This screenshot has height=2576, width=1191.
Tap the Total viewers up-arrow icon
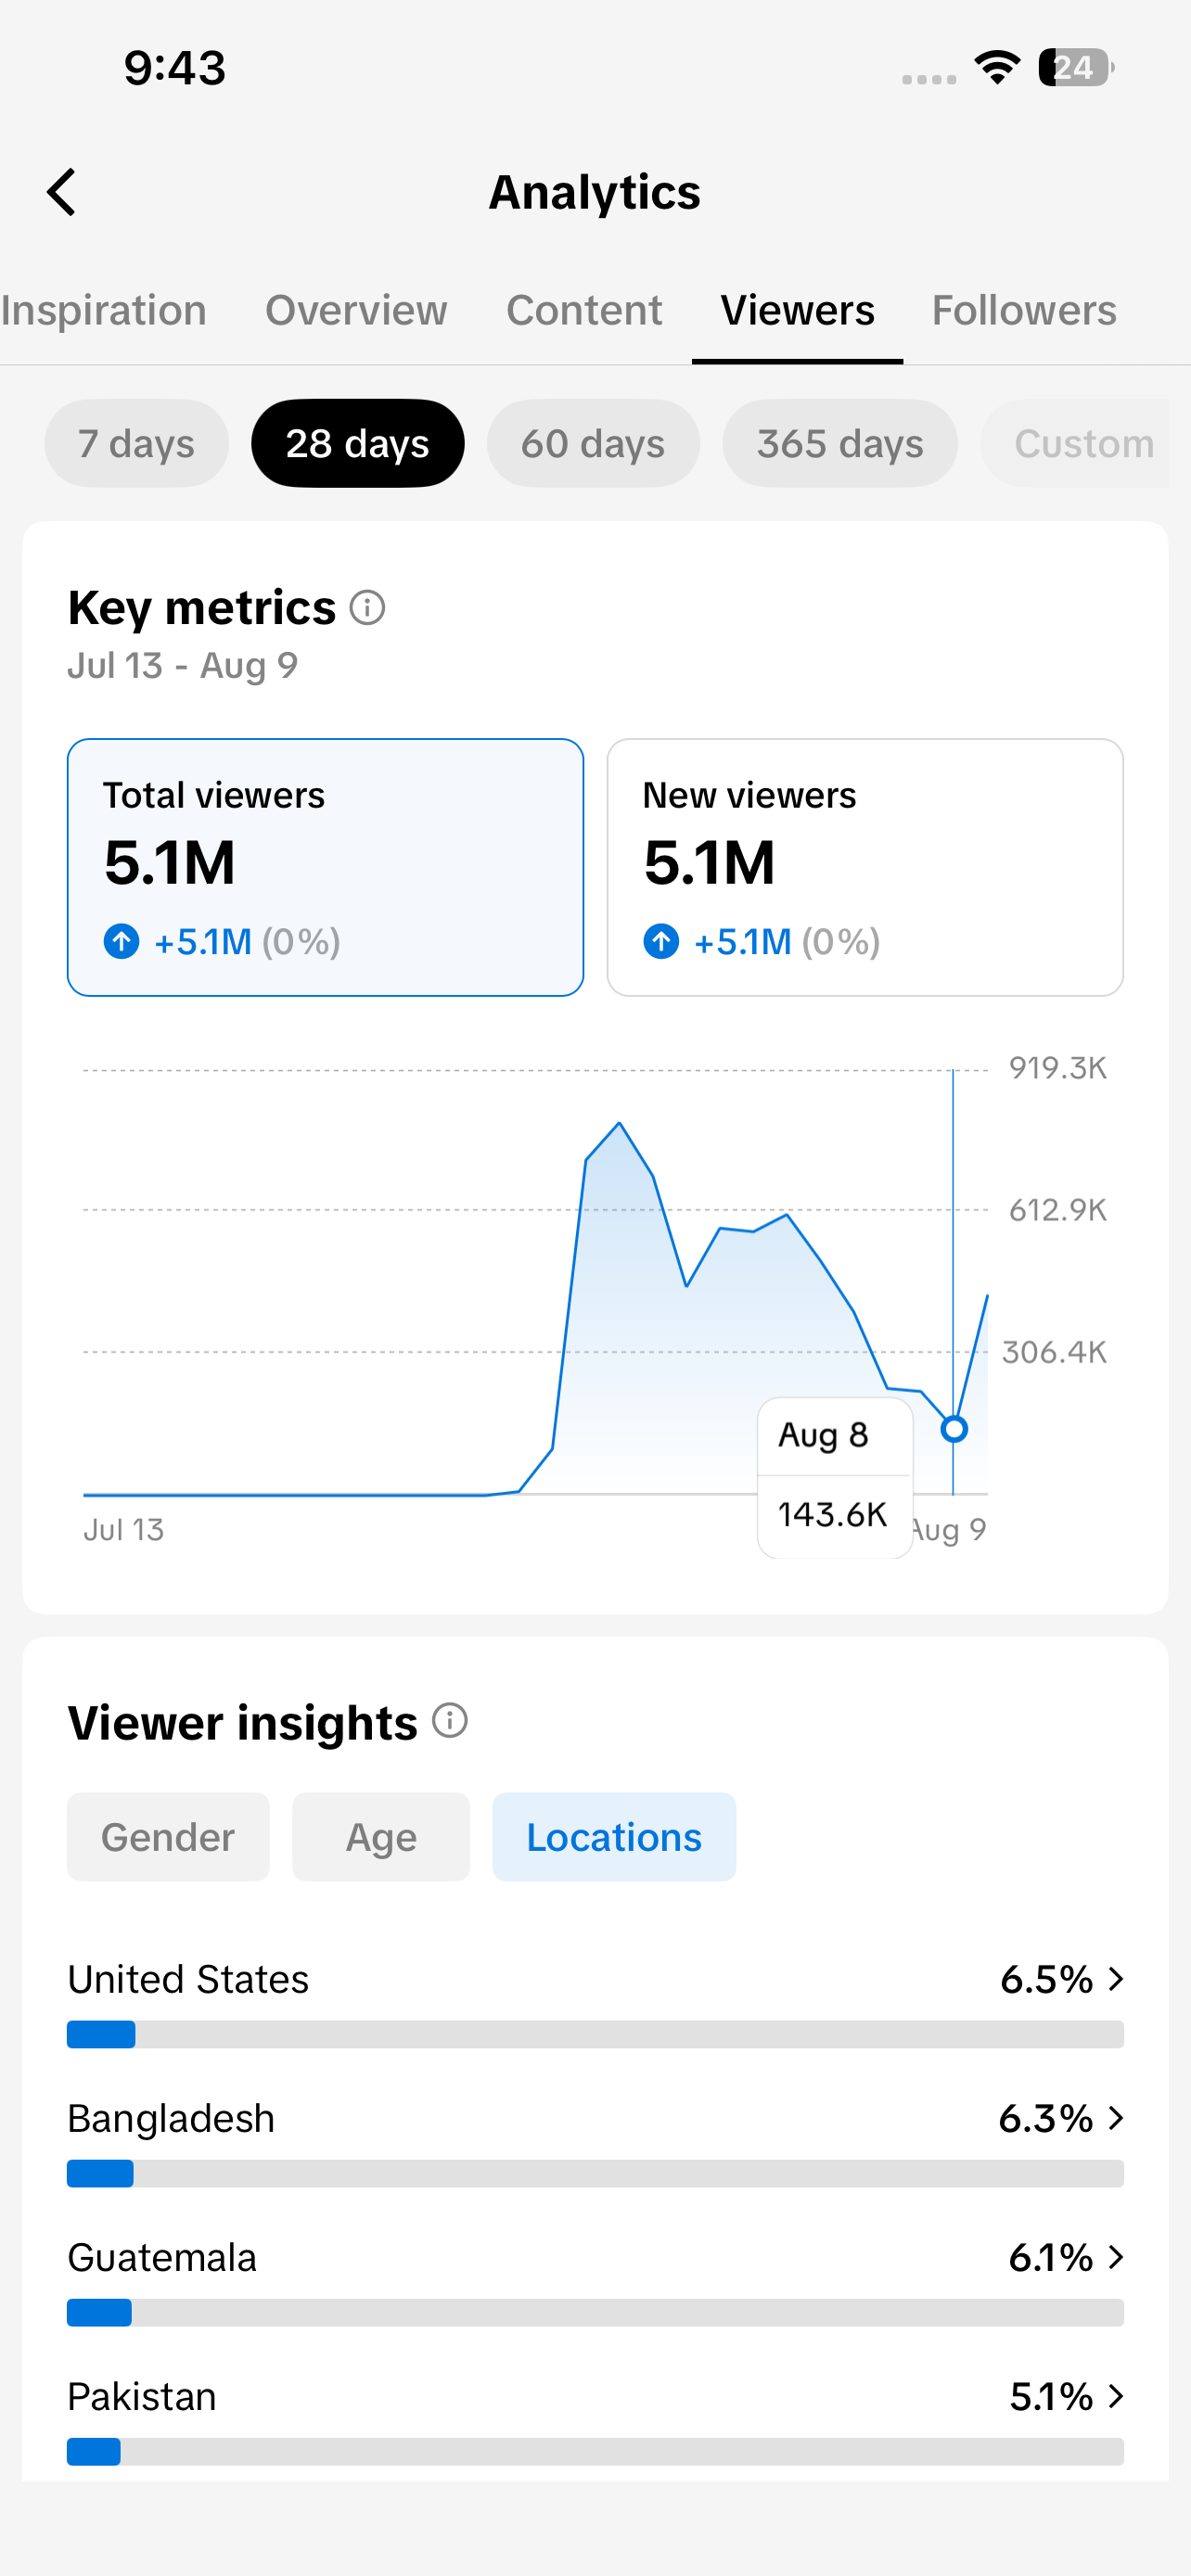click(x=122, y=941)
